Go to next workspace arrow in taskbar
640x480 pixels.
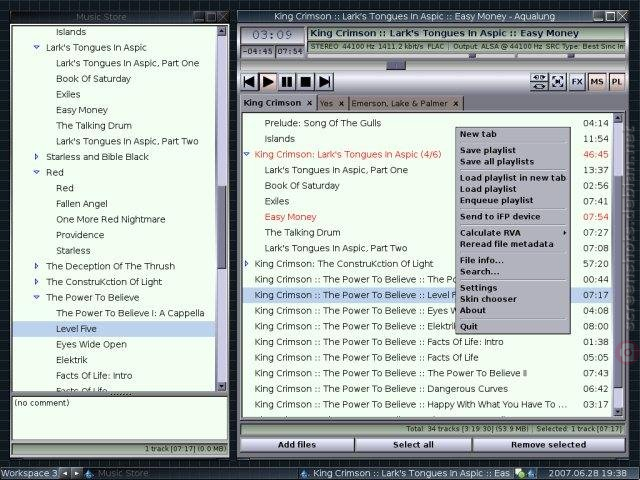click(x=76, y=473)
